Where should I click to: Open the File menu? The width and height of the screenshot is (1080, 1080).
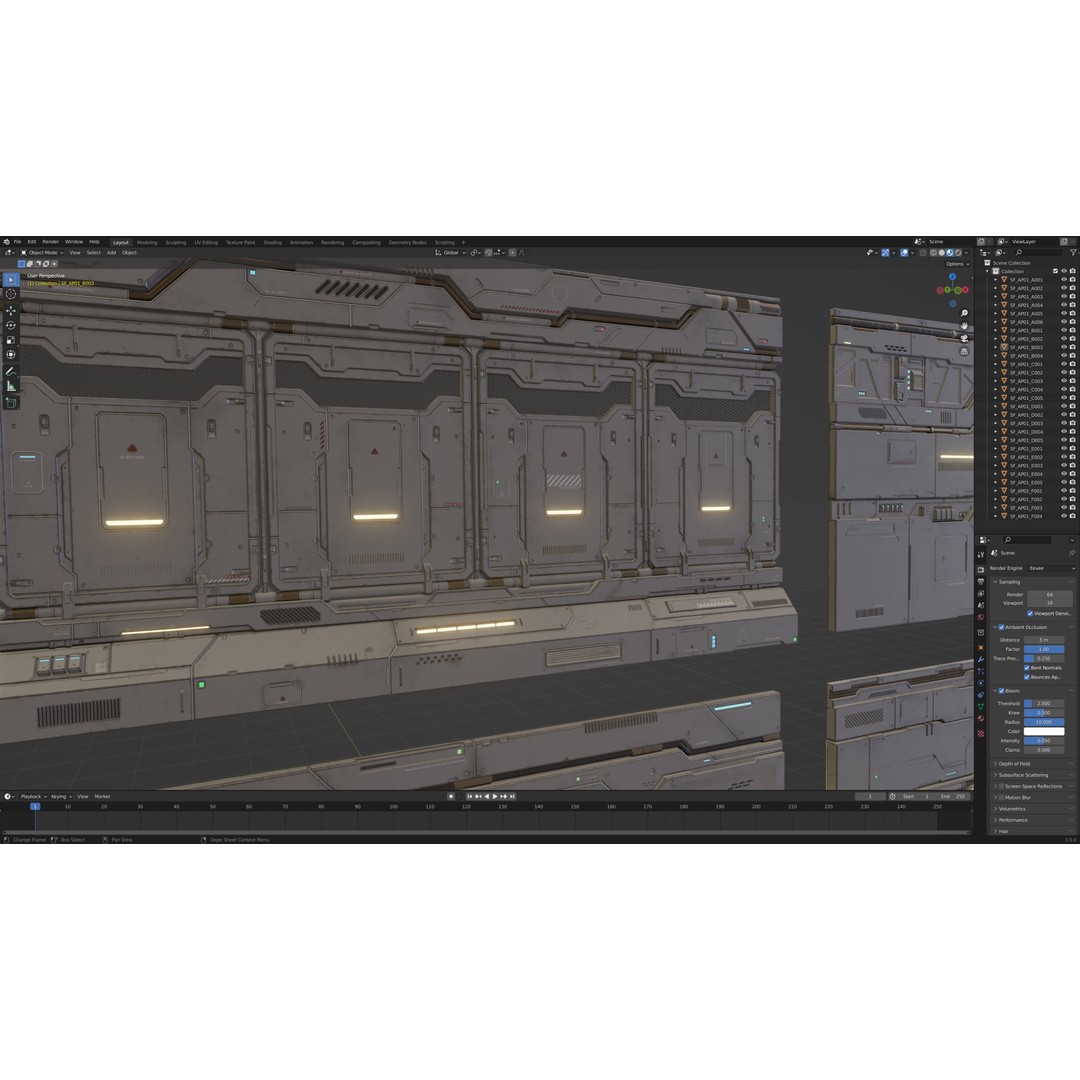click(18, 242)
